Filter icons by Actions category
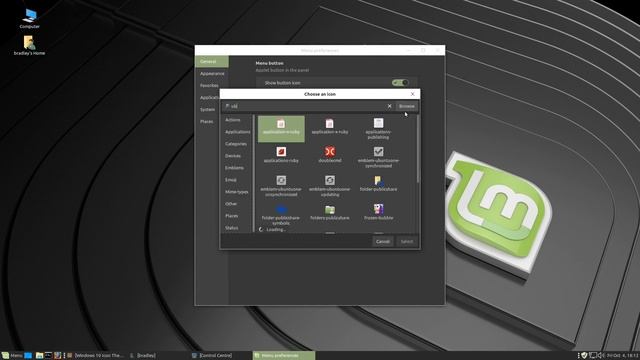The image size is (640, 360). (x=233, y=120)
